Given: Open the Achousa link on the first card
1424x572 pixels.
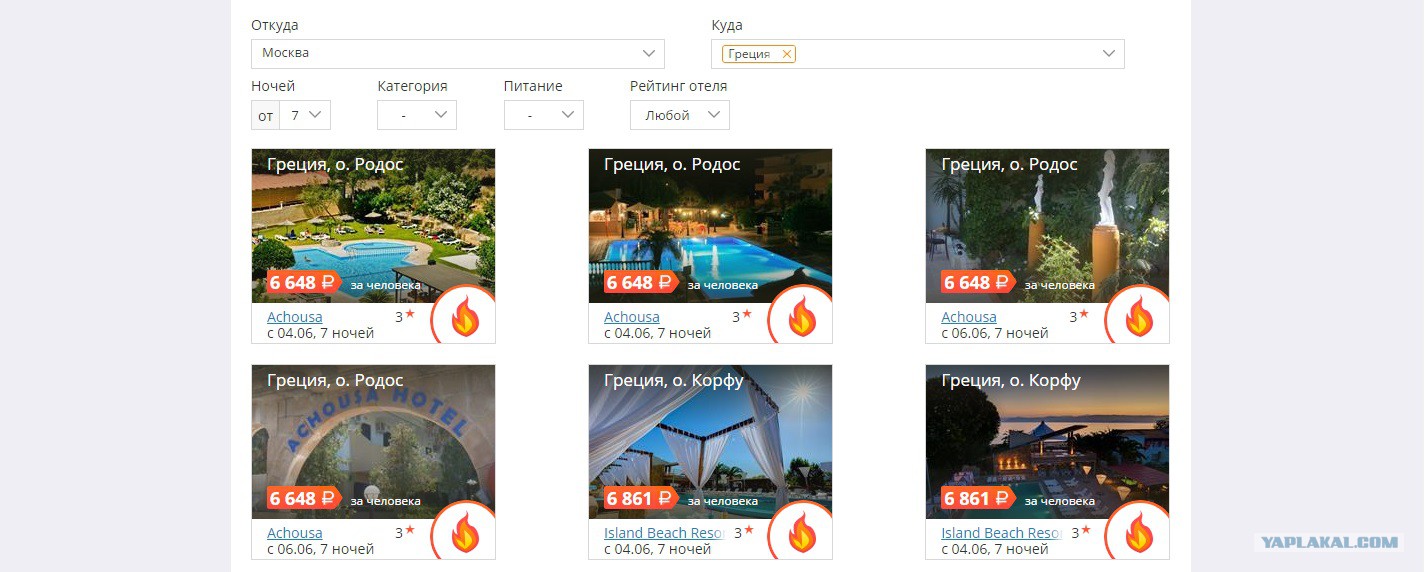Looking at the screenshot, I should pos(295,317).
